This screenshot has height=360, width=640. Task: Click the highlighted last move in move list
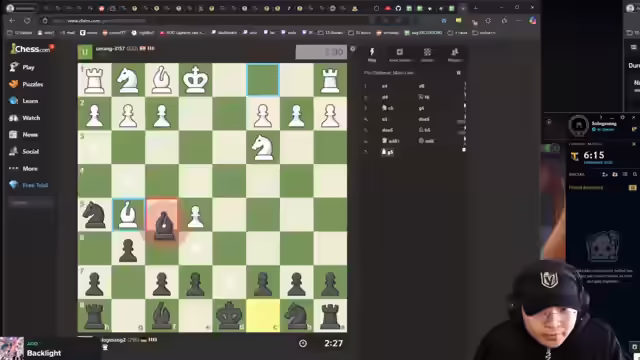click(x=388, y=152)
